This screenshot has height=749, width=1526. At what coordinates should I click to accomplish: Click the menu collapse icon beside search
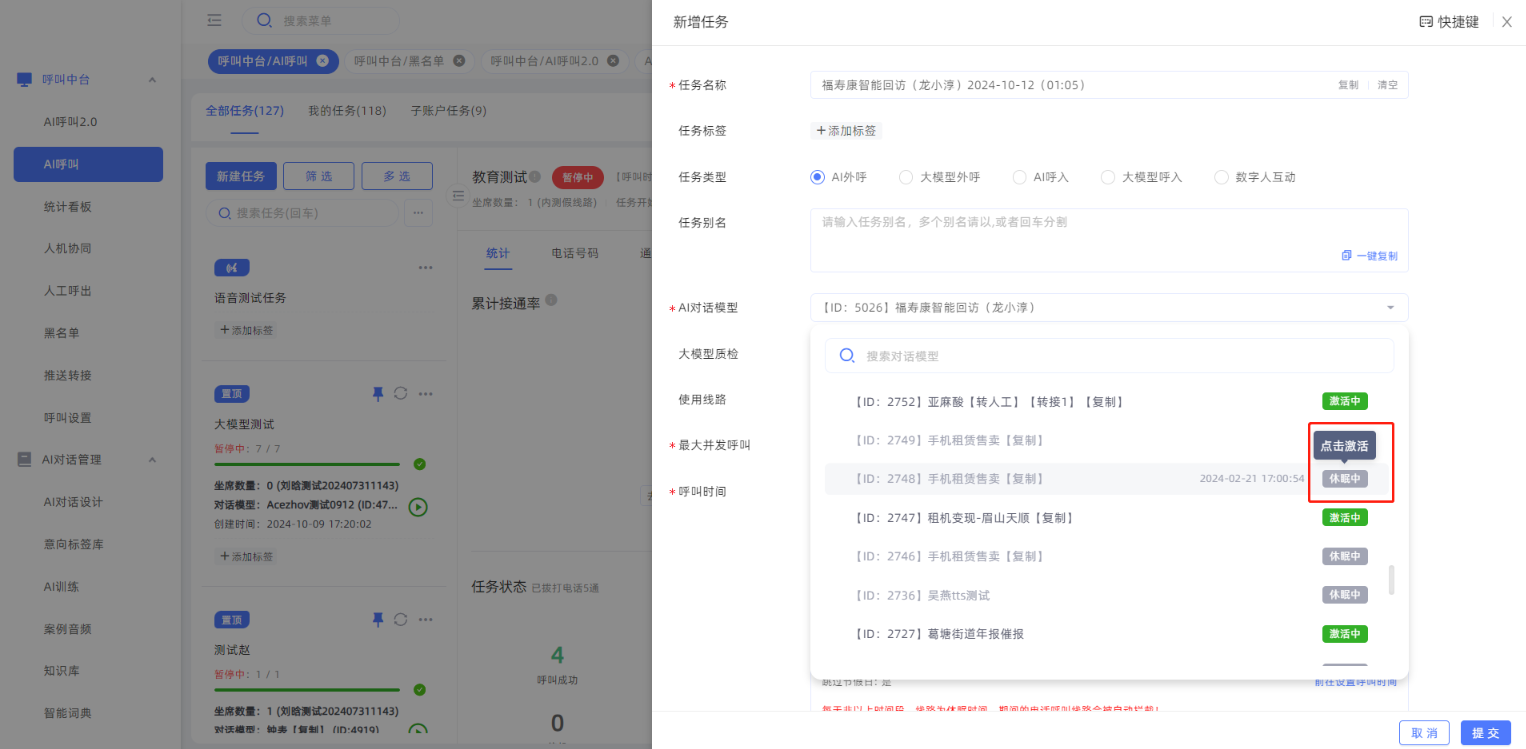[x=214, y=20]
